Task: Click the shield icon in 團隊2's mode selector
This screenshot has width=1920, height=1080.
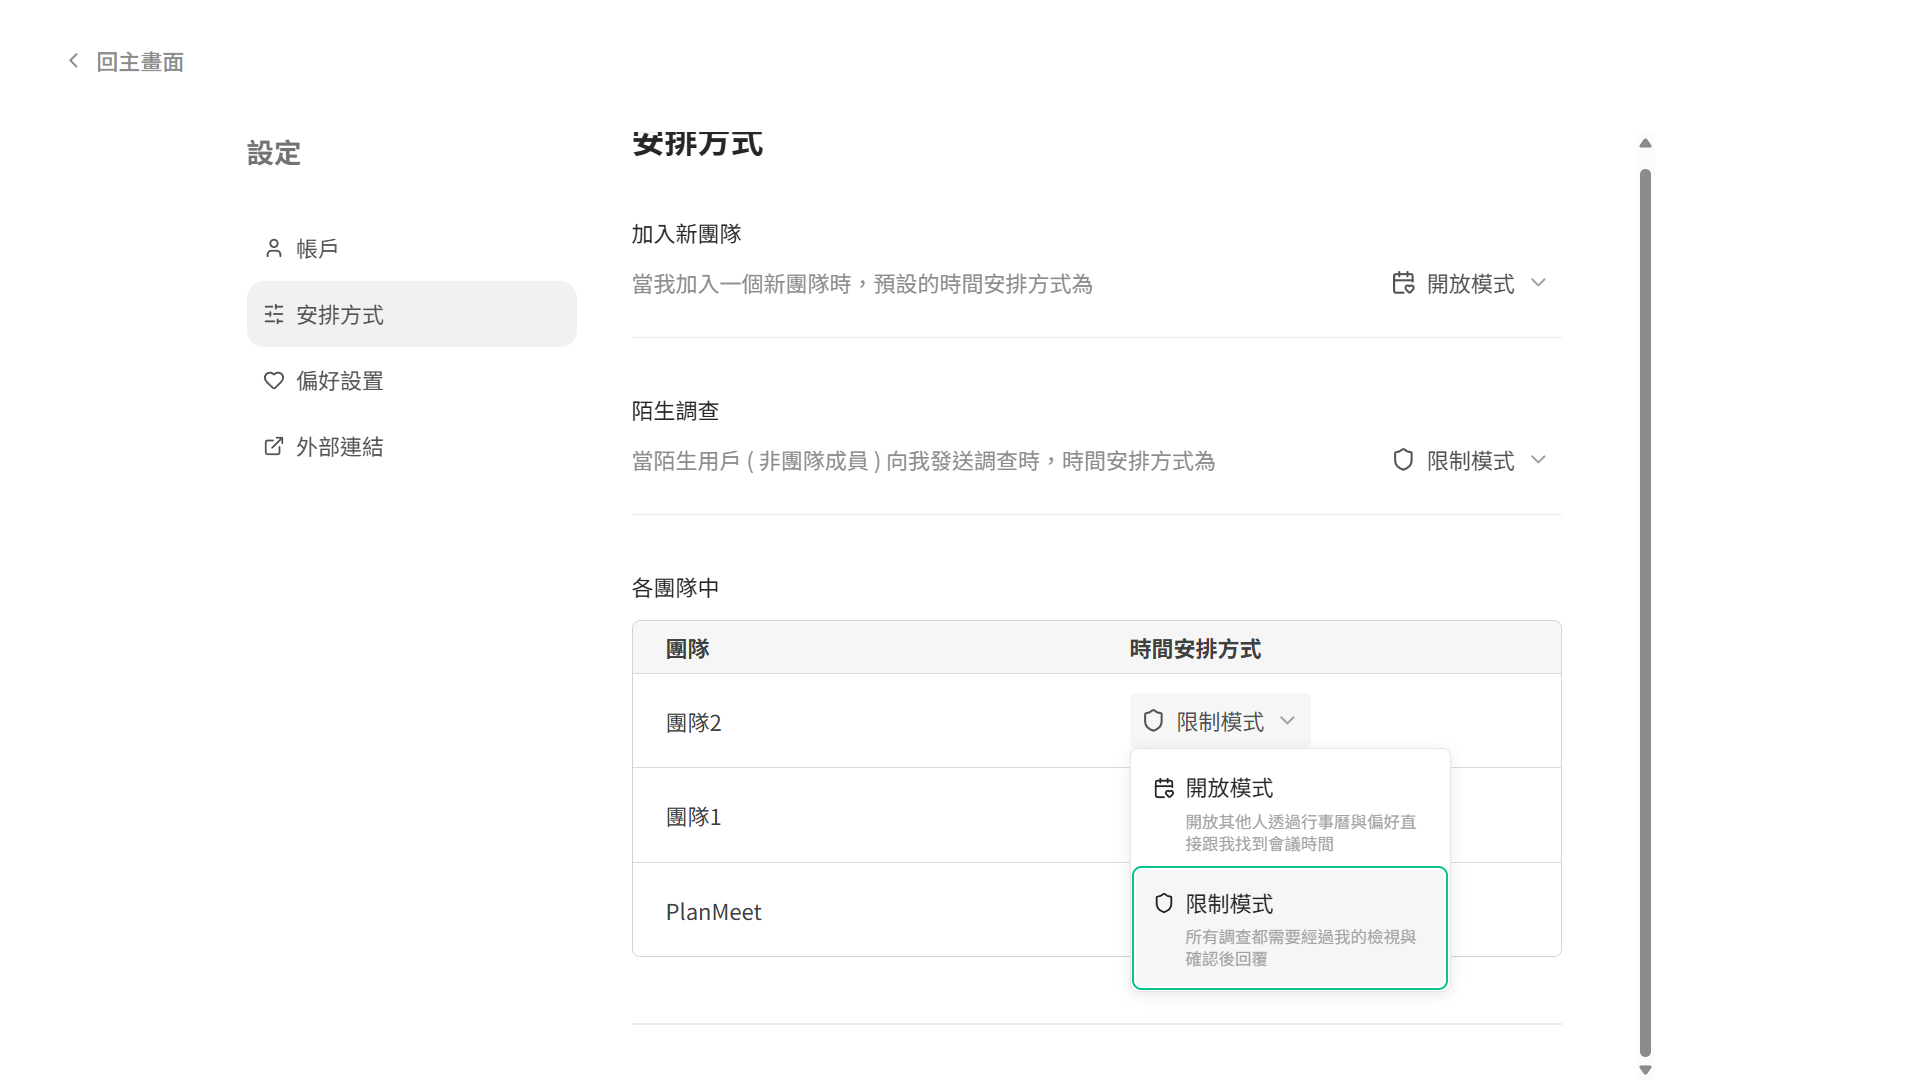Action: (1153, 719)
